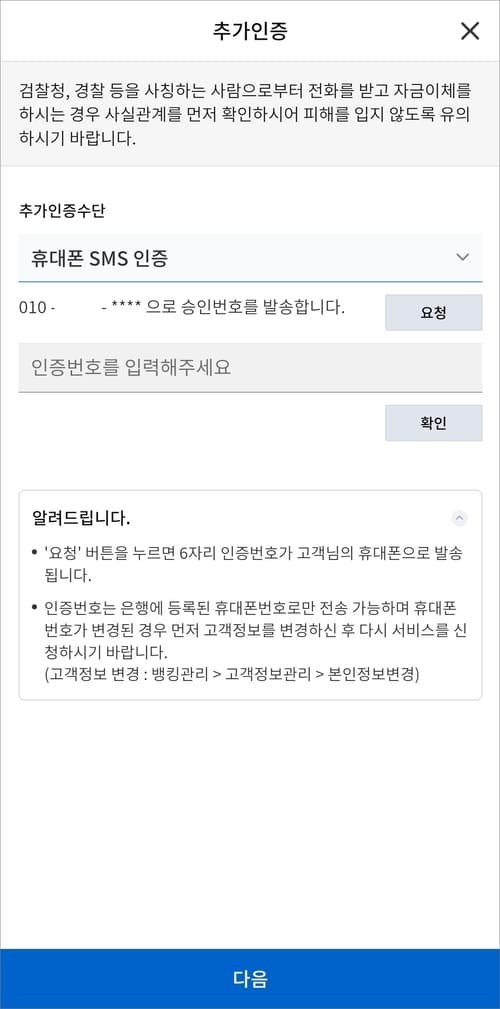Collapse the 알려드립니다 notice with round chevron

coord(459,518)
